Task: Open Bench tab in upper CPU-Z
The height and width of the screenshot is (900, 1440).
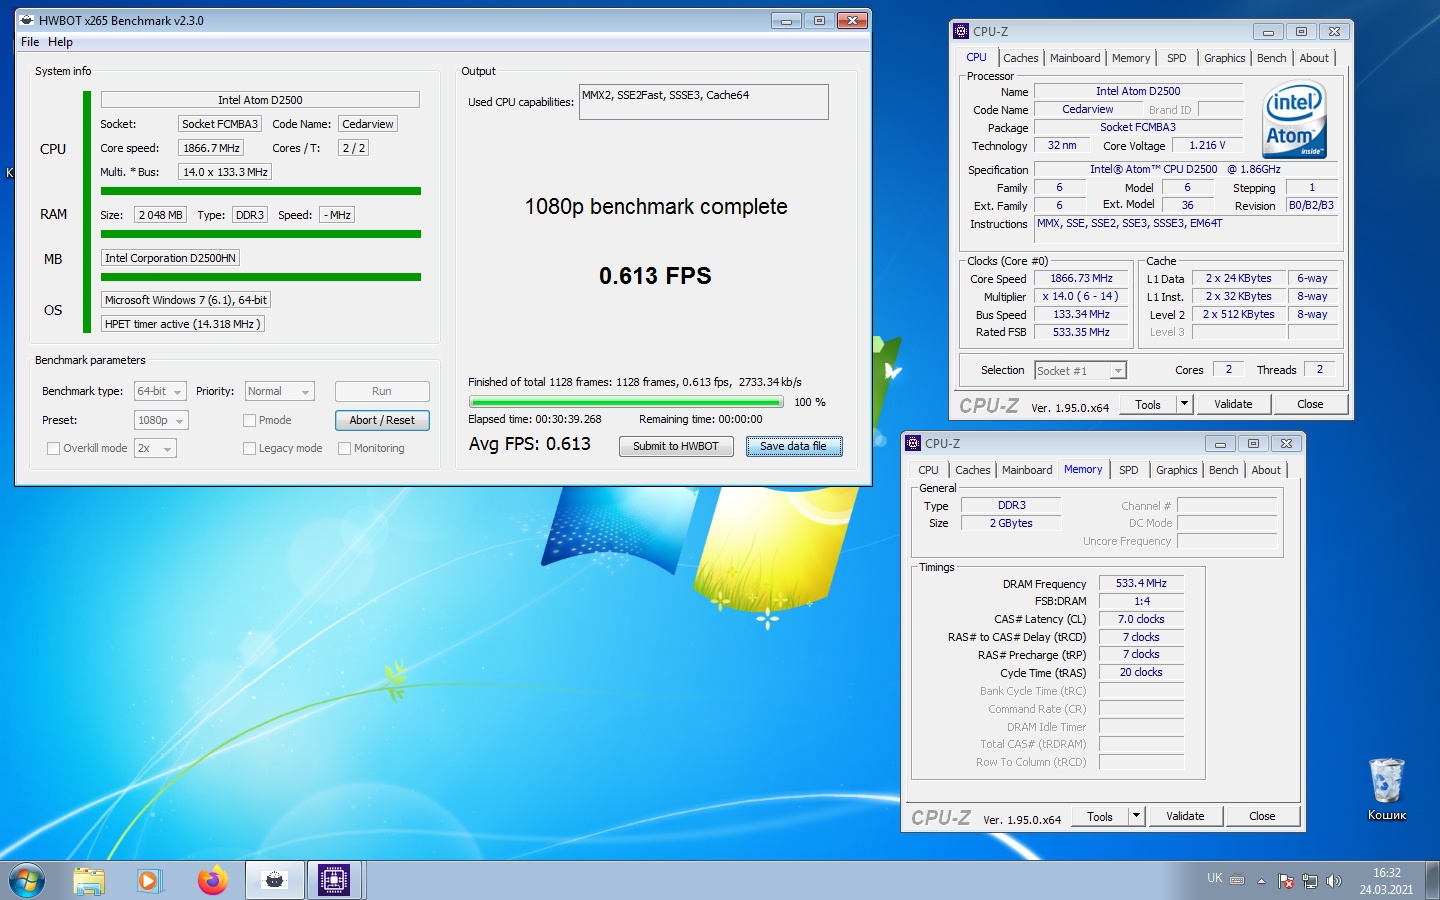Action: pyautogui.click(x=1271, y=58)
